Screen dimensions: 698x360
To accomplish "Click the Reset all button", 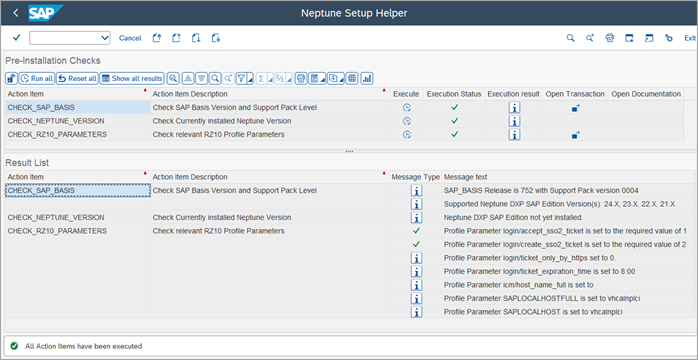I will tap(77, 79).
